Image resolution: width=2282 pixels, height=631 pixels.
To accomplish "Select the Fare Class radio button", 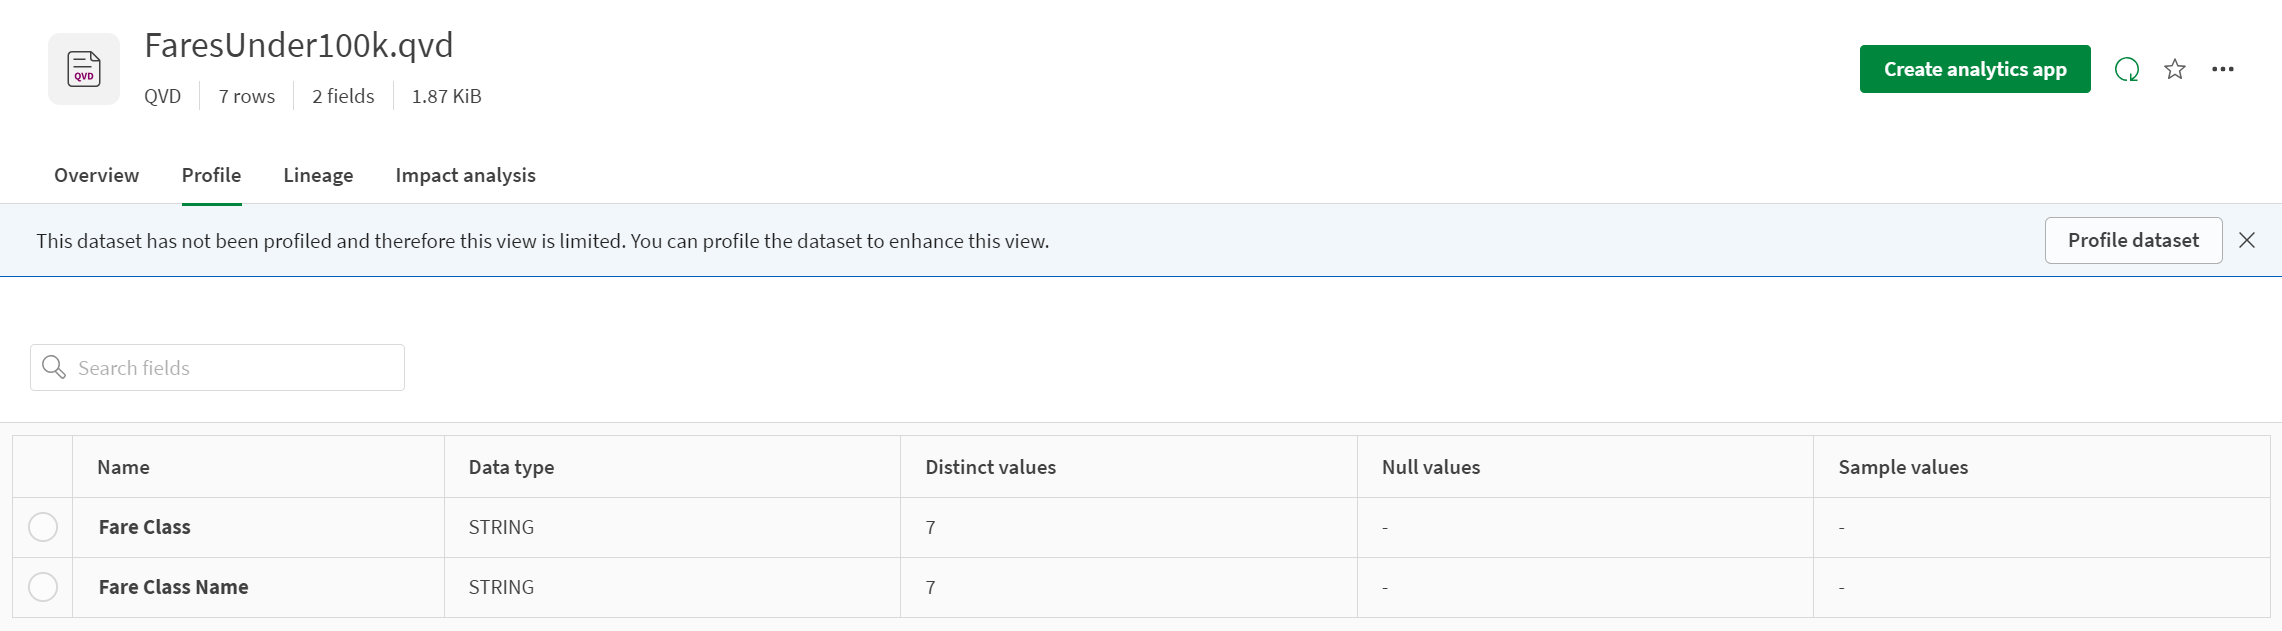I will tap(43, 527).
